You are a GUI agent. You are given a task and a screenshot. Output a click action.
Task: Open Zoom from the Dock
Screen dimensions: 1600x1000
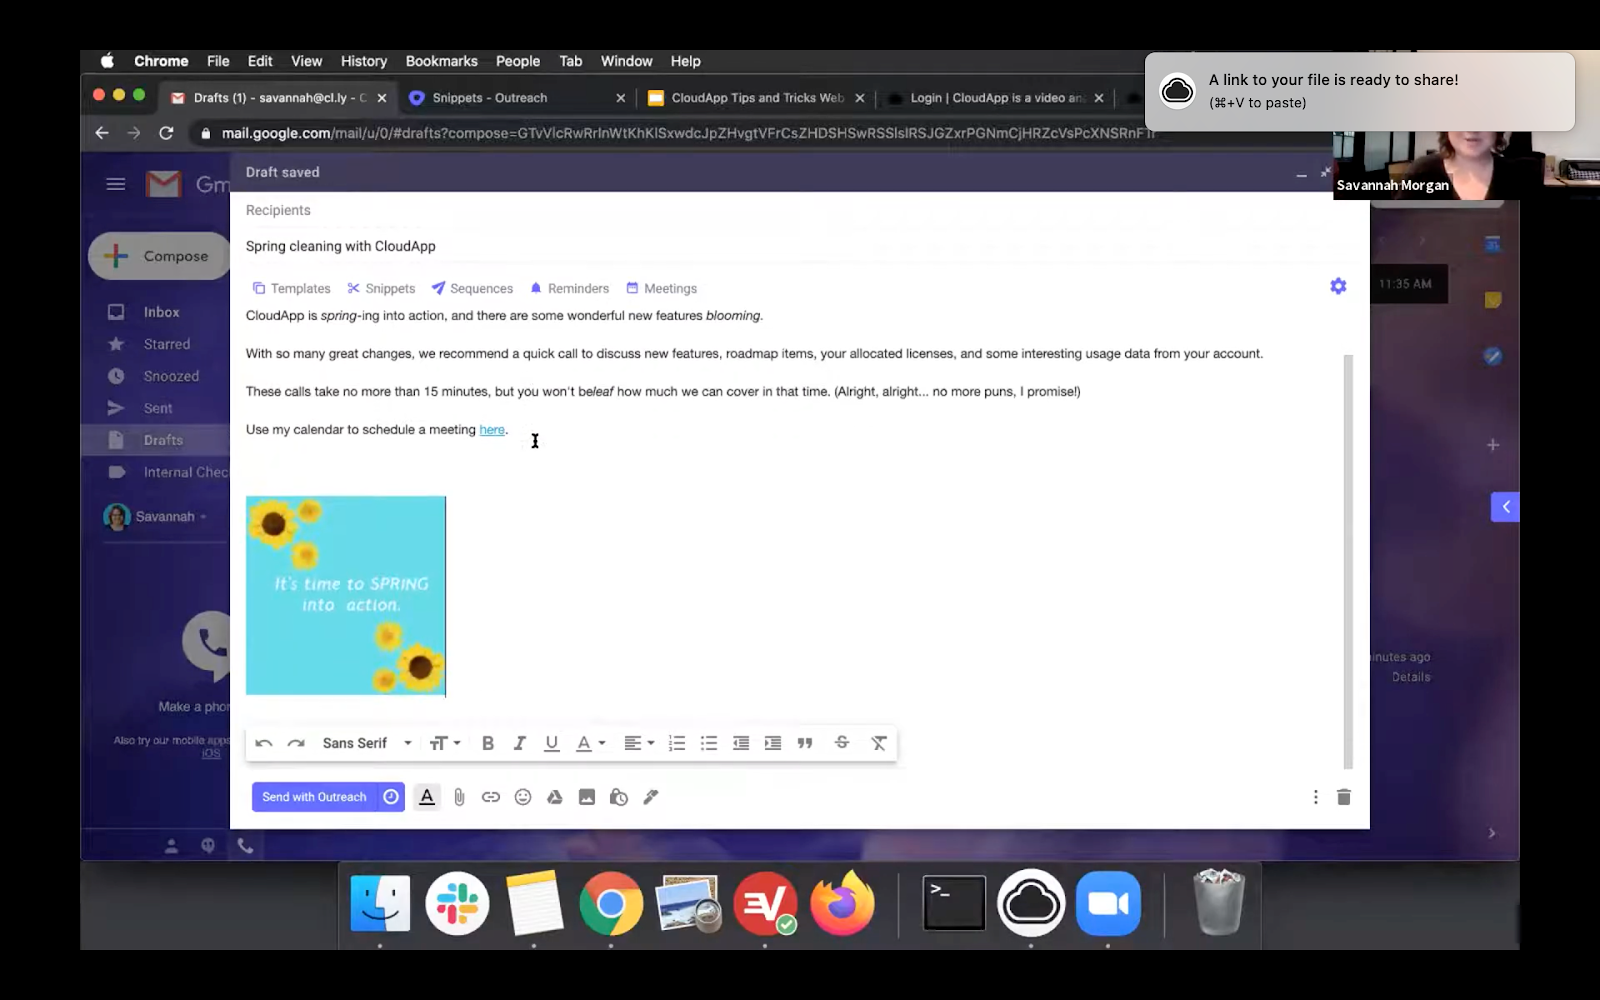(1108, 904)
